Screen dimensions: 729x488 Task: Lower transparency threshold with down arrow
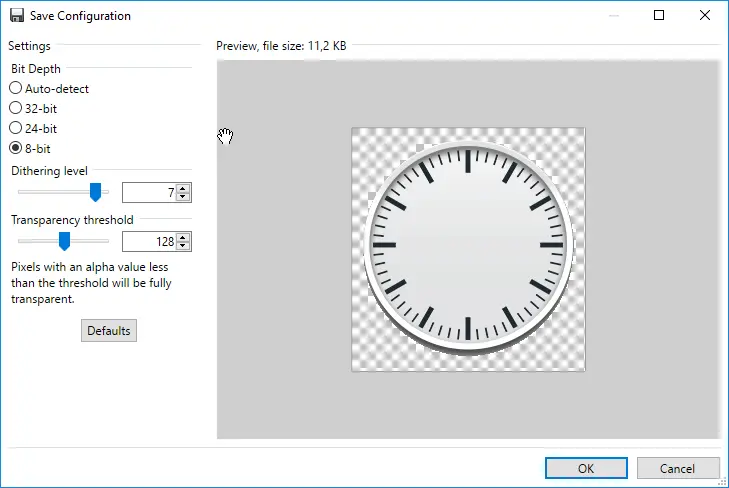(x=183, y=246)
